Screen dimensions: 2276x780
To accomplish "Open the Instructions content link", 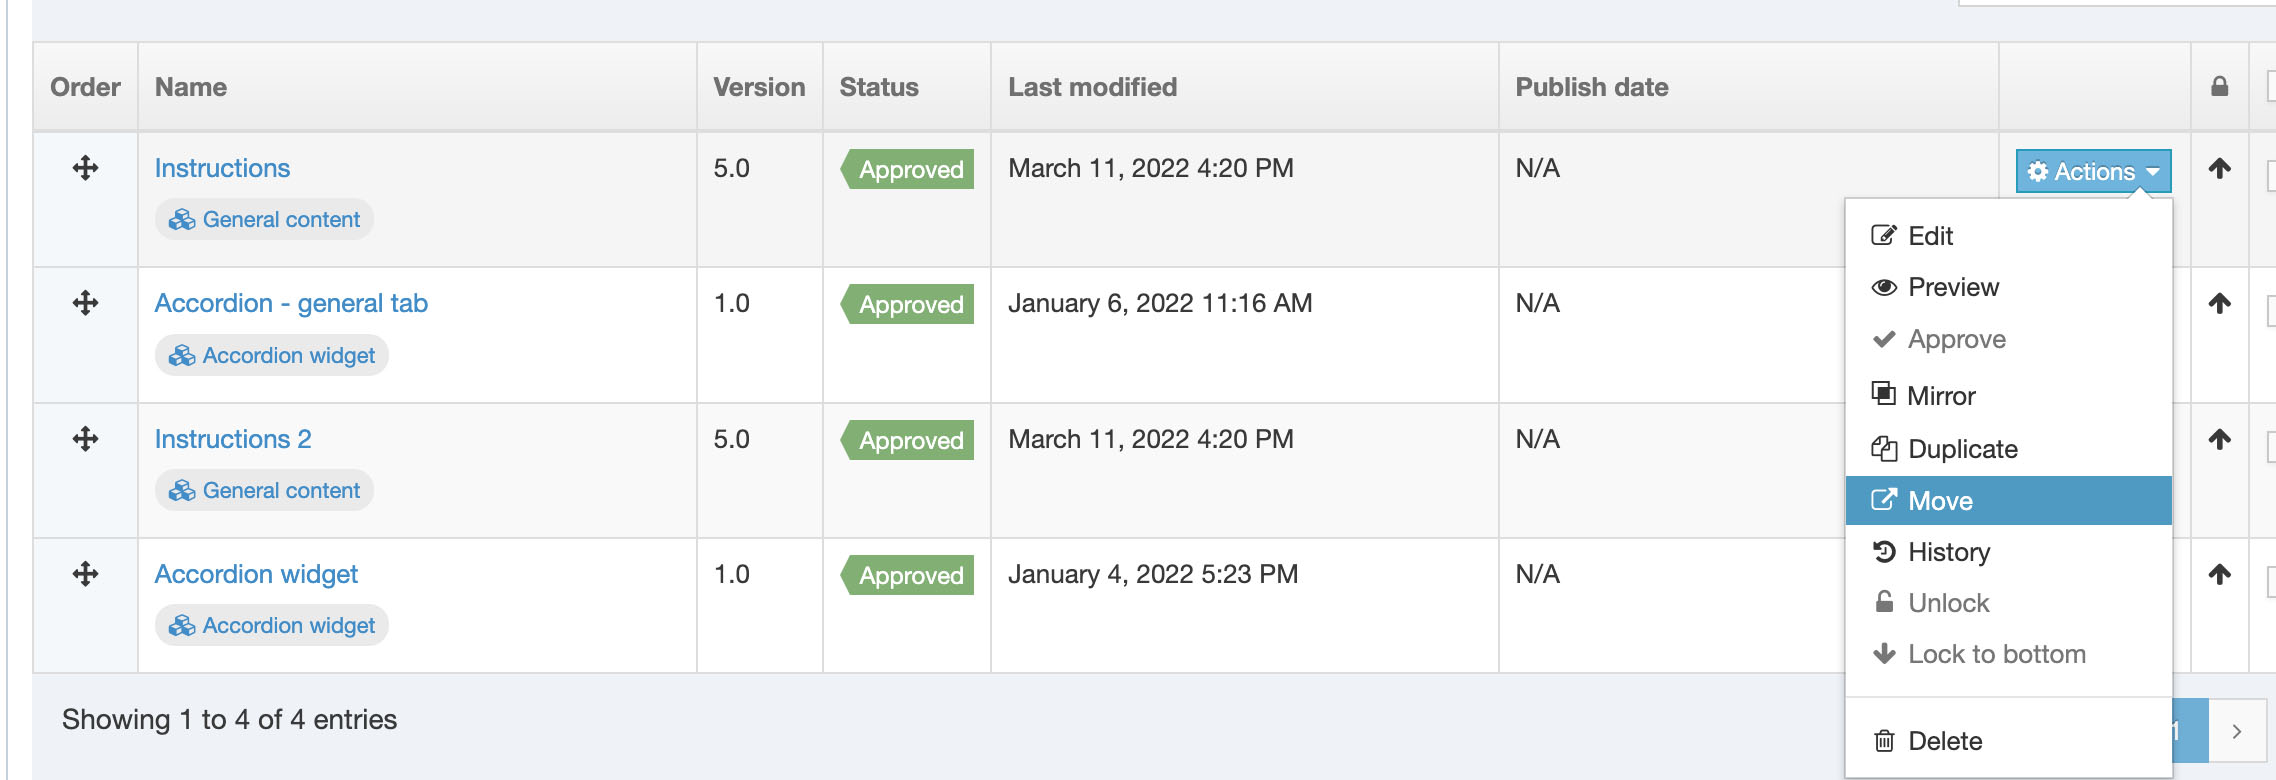I will (x=222, y=168).
